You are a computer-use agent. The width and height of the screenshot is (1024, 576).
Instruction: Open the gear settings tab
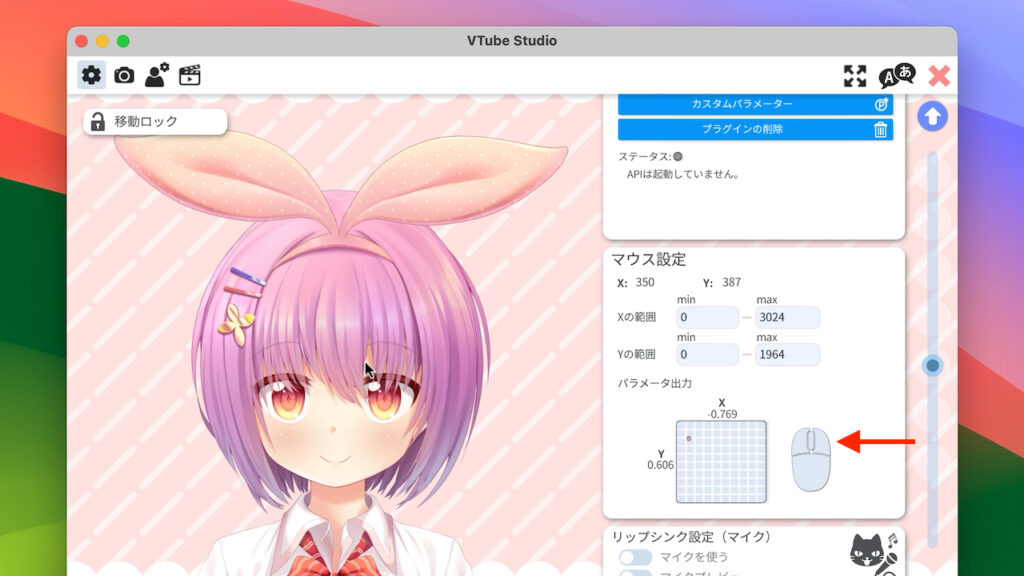point(91,75)
